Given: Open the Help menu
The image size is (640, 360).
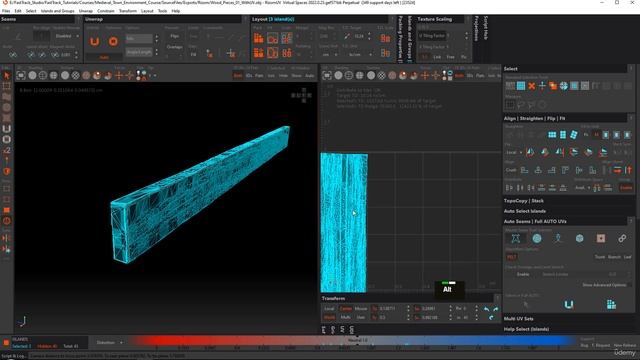Looking at the screenshot, I should point(176,11).
